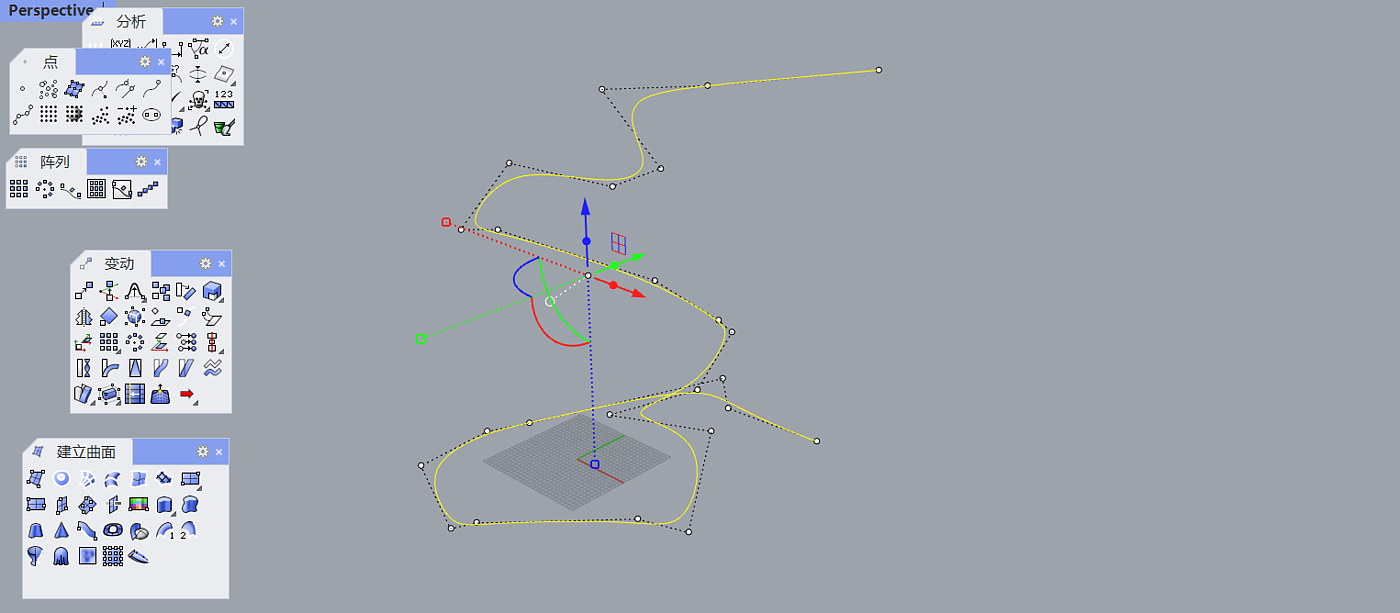Switch to the 分析 toolbar tab
This screenshot has width=1400, height=613.
click(x=130, y=21)
